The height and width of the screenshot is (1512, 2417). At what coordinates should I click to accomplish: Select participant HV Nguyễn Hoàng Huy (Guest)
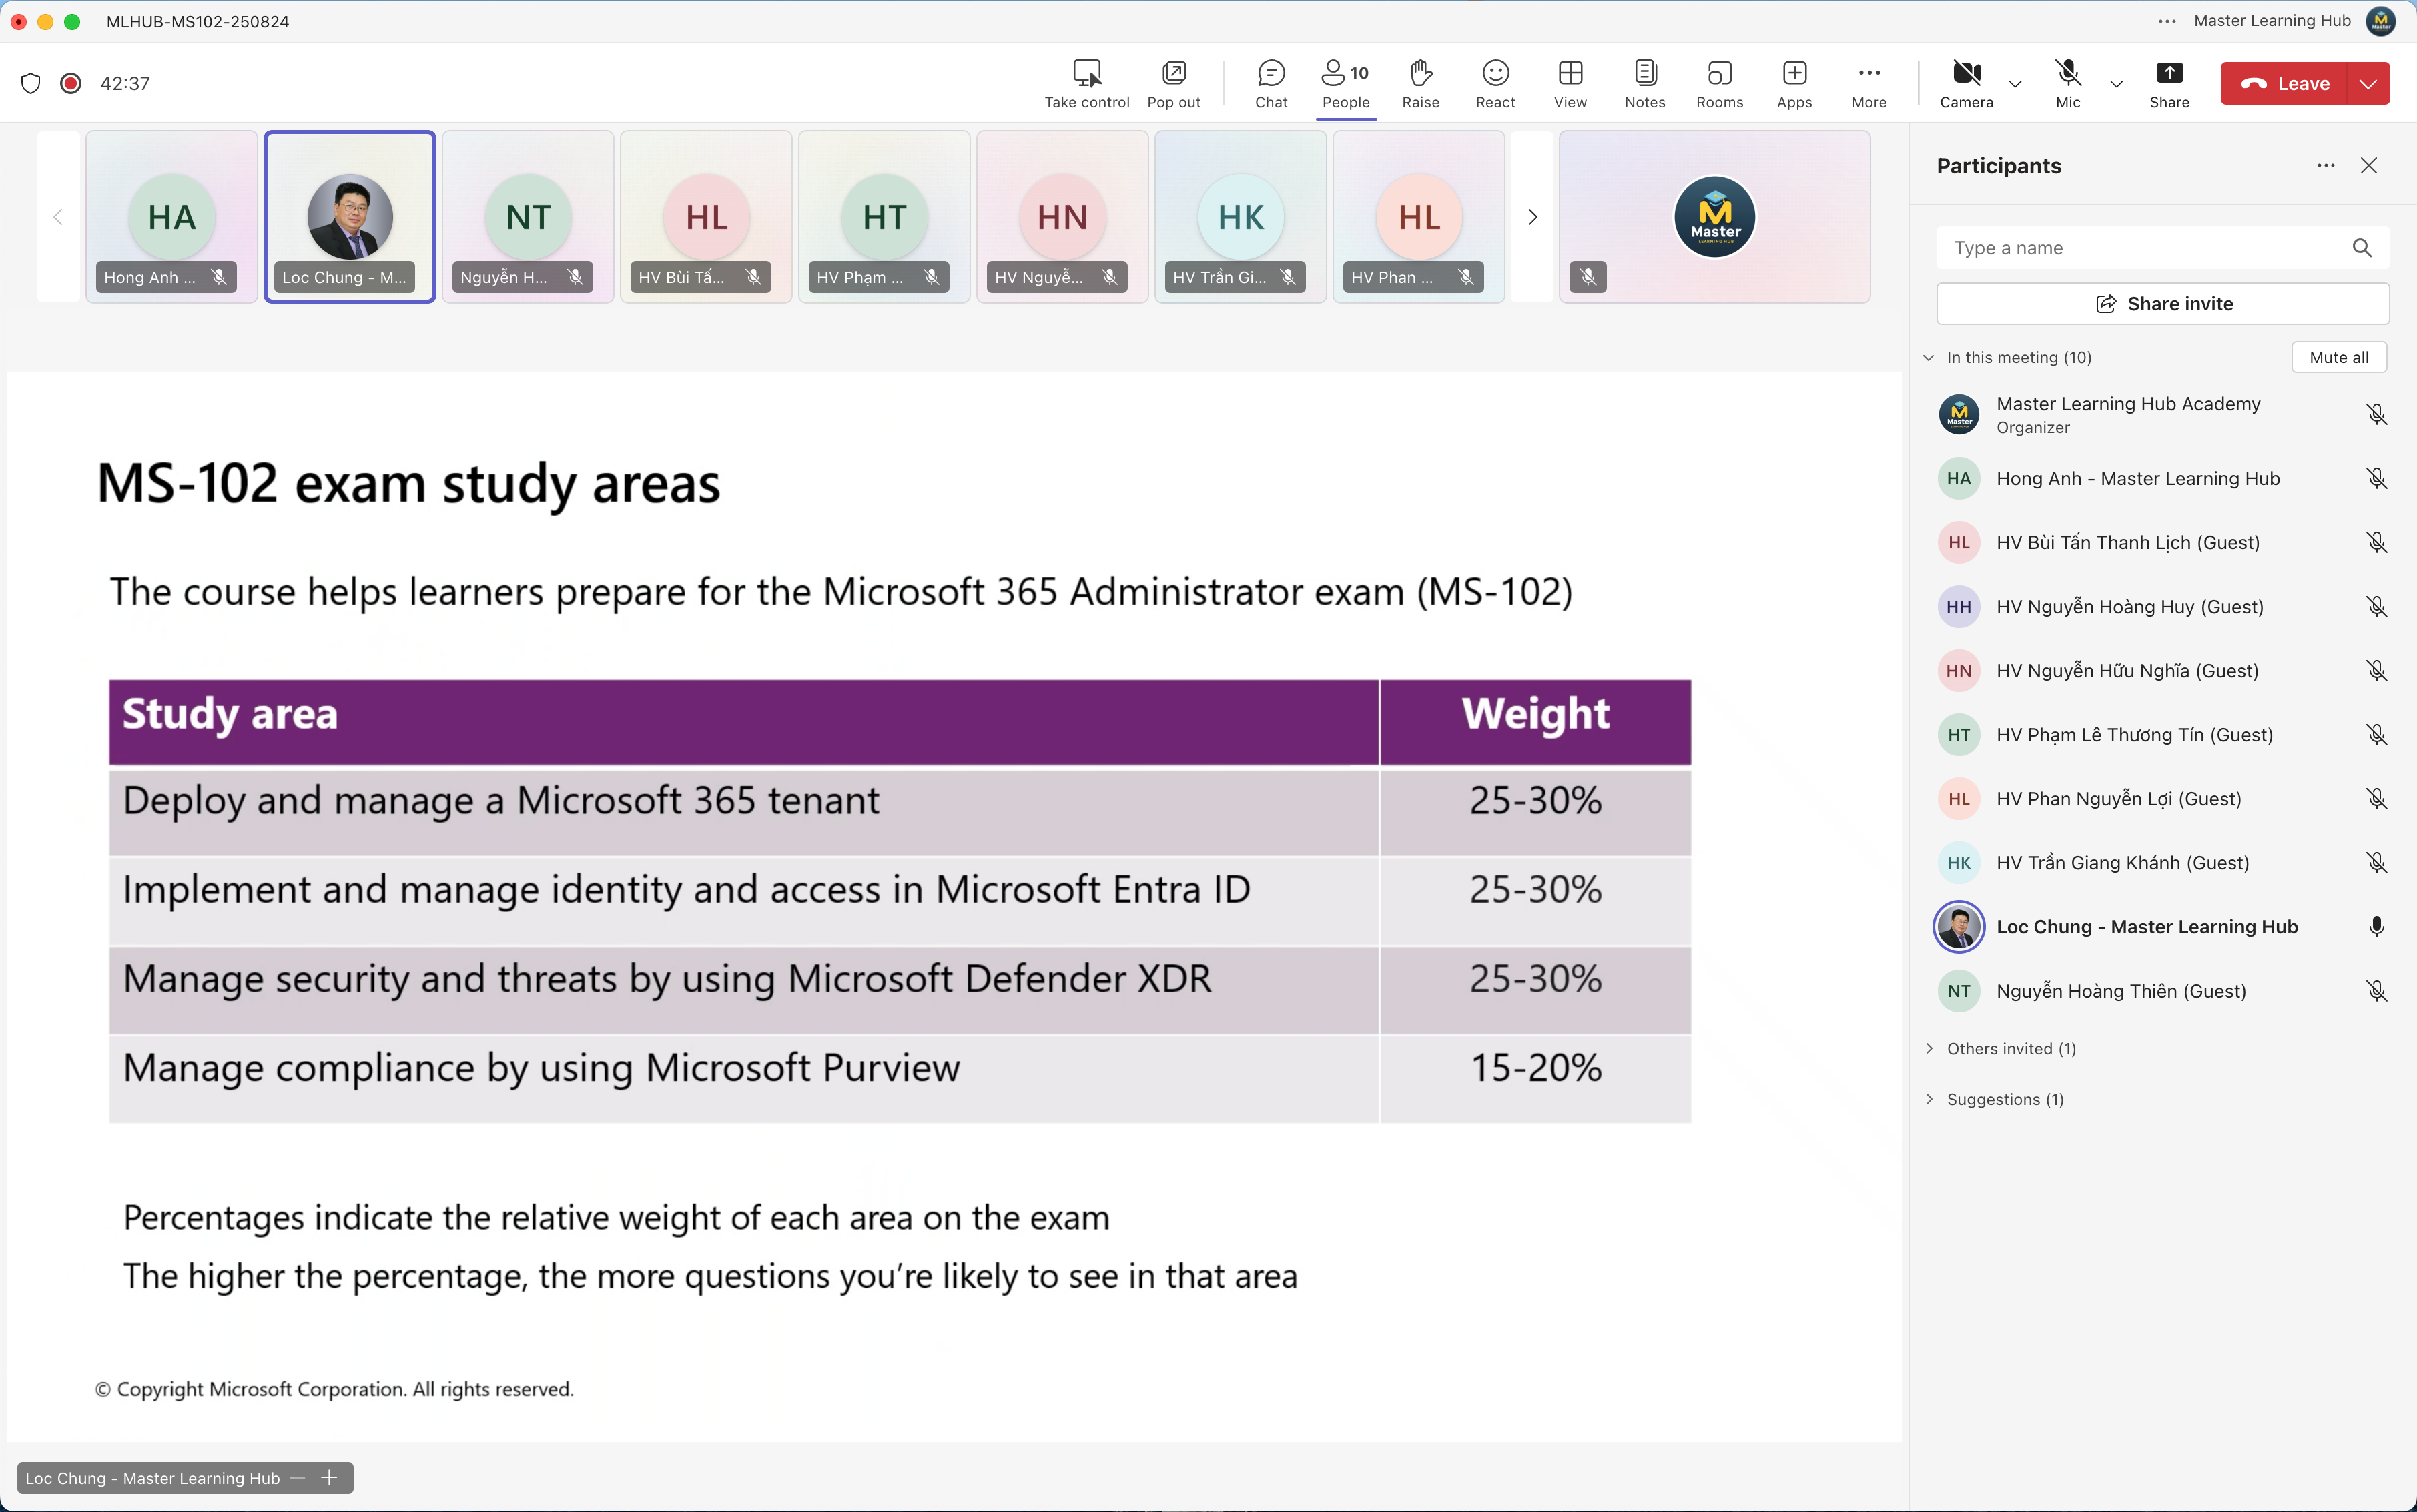[2163, 607]
